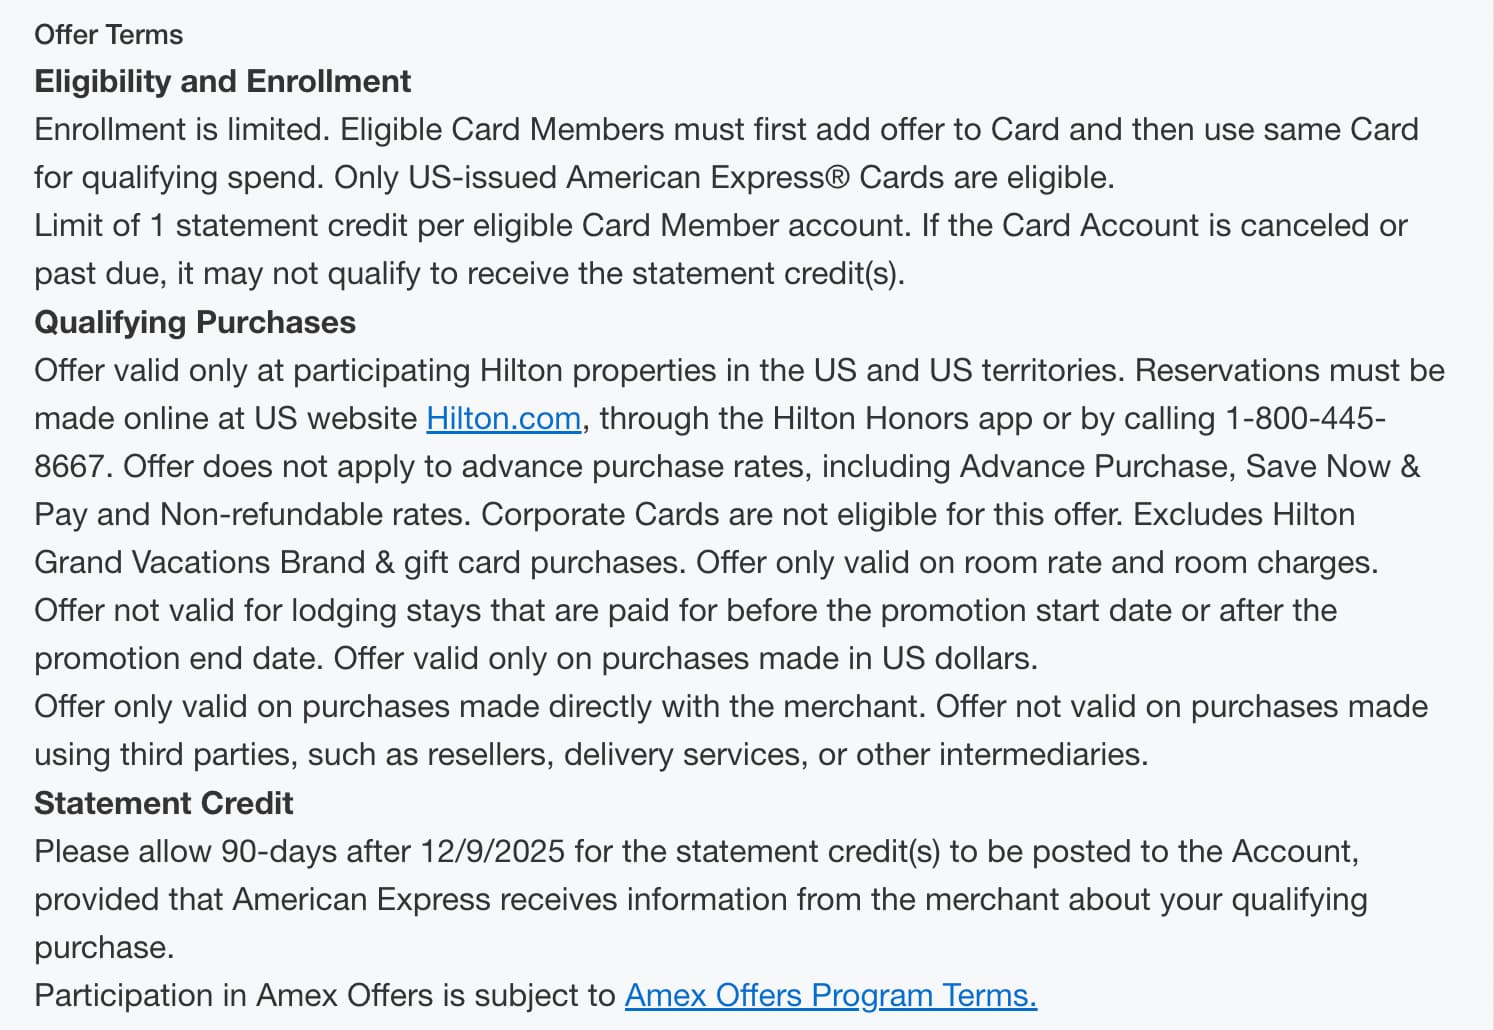Image resolution: width=1494 pixels, height=1030 pixels.
Task: Click the Statement Credit heading
Action: pos(163,803)
